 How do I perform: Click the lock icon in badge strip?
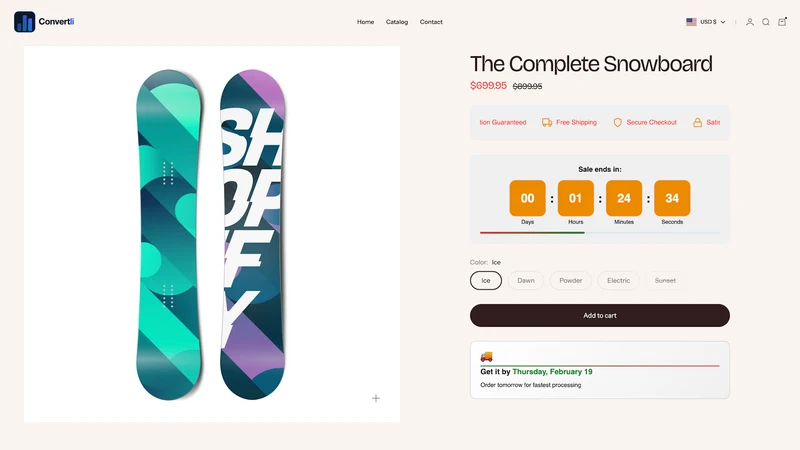click(x=697, y=122)
